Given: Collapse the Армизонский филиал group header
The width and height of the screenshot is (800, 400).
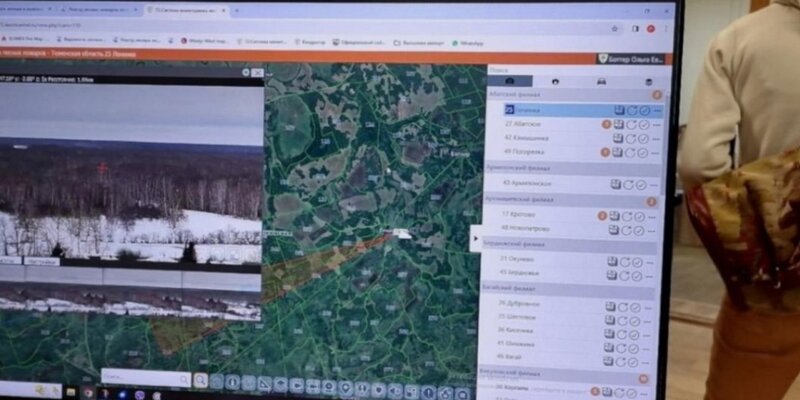Looking at the screenshot, I should (572, 169).
